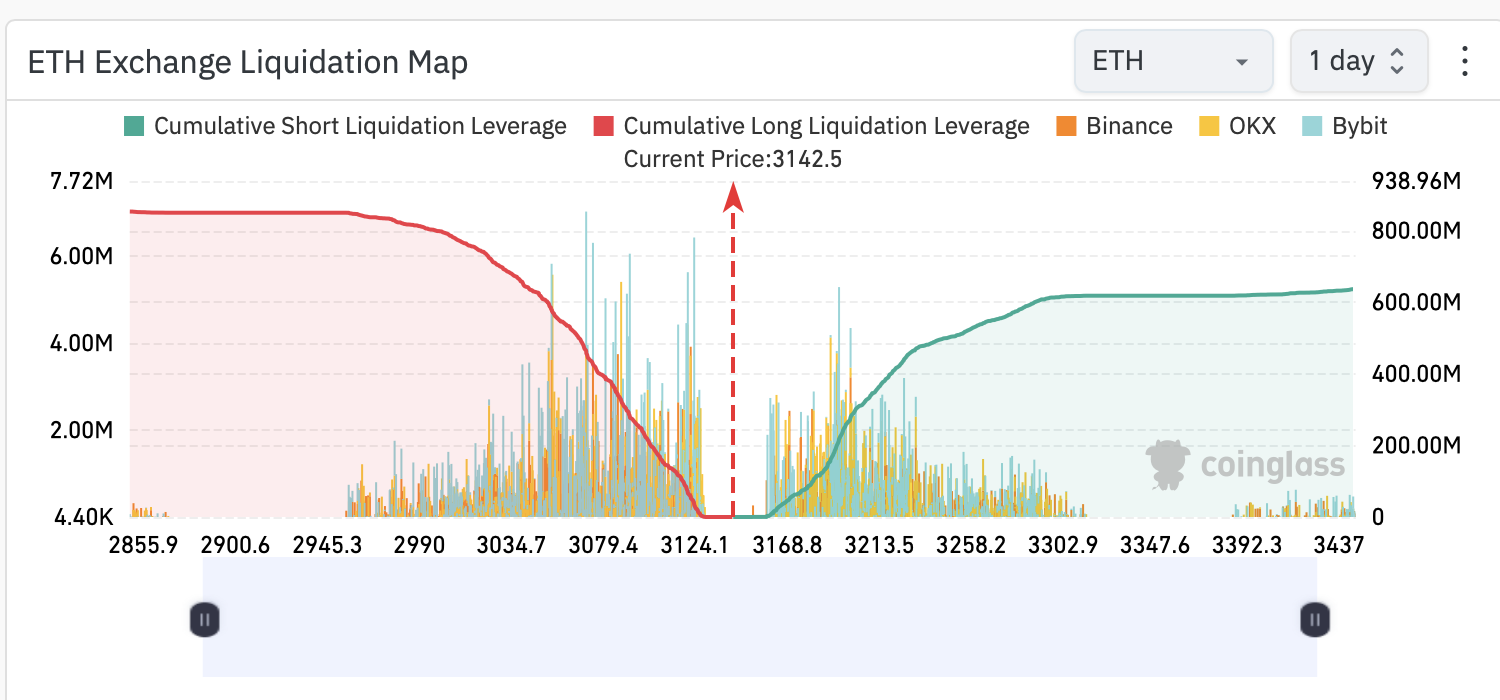The width and height of the screenshot is (1500, 700).
Task: Click the green Cumulative Short legend square
Action: coord(134,127)
